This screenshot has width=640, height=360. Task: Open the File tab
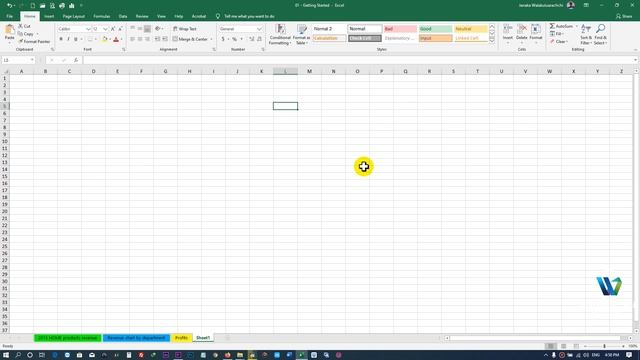click(x=9, y=16)
